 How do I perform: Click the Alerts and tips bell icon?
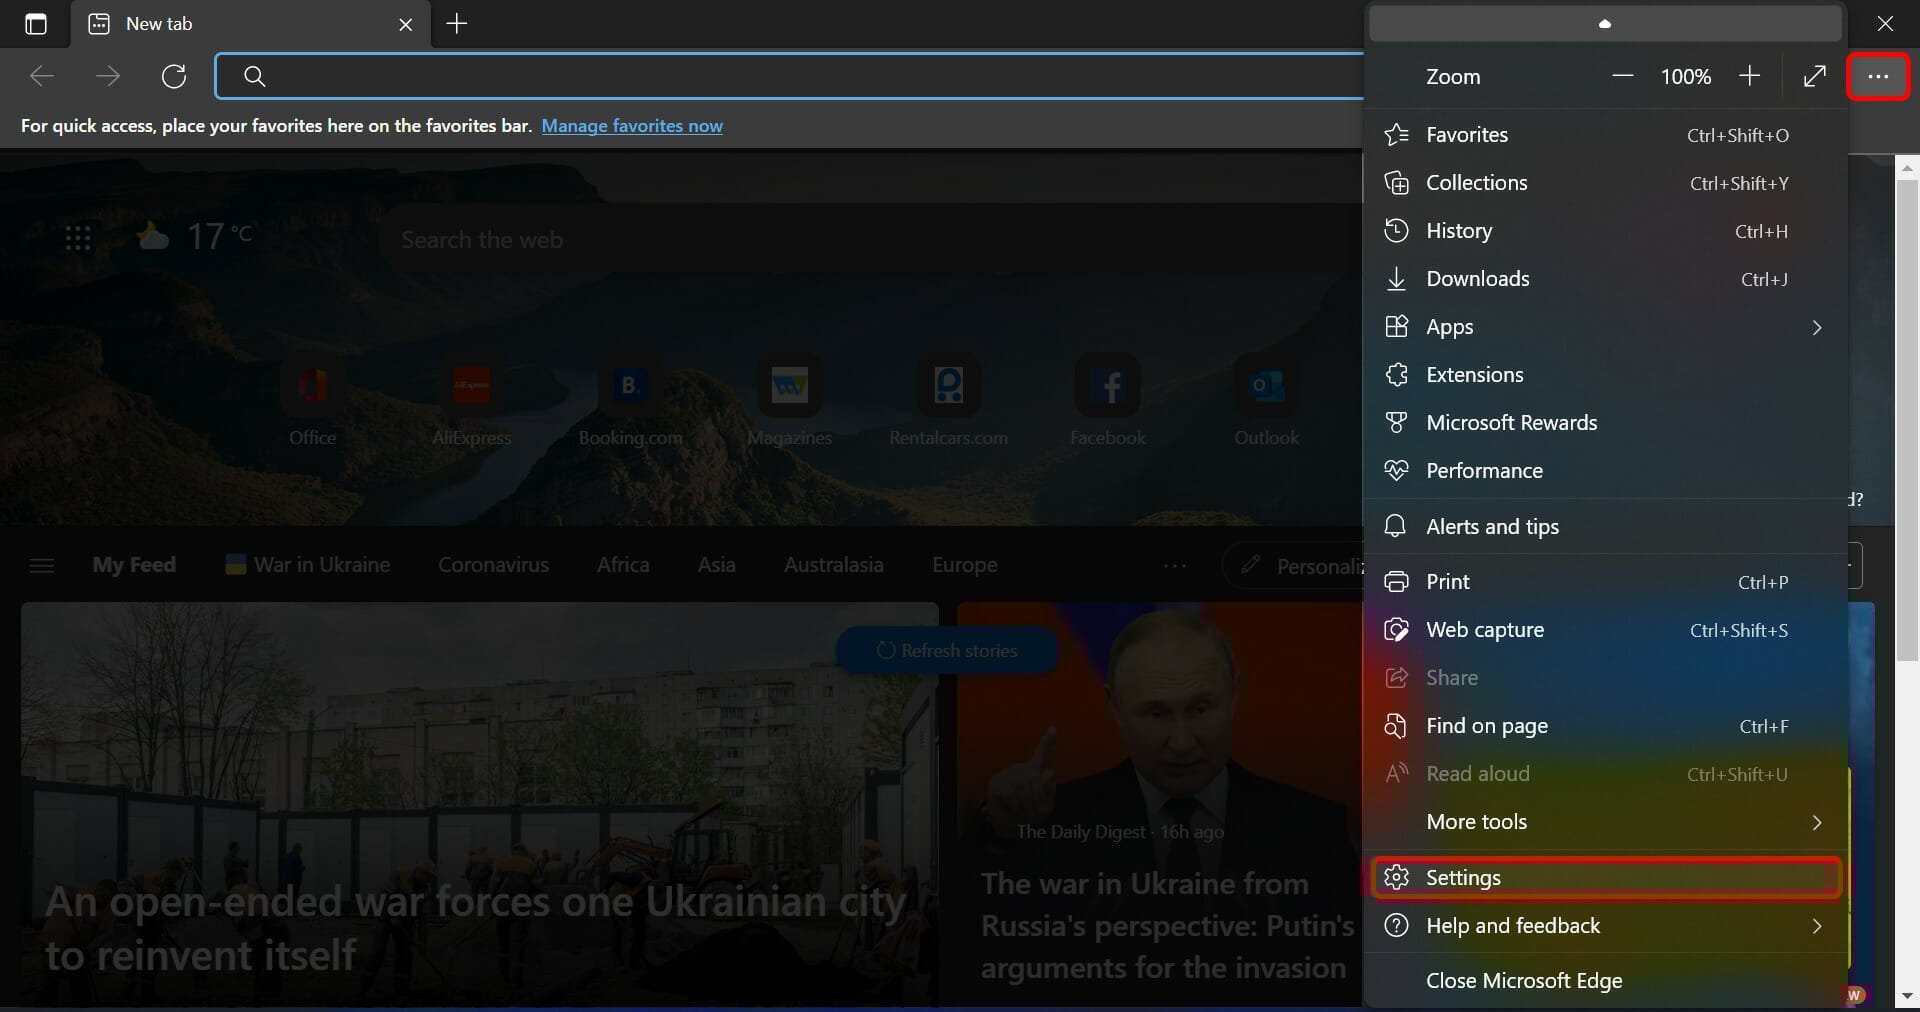coord(1396,526)
